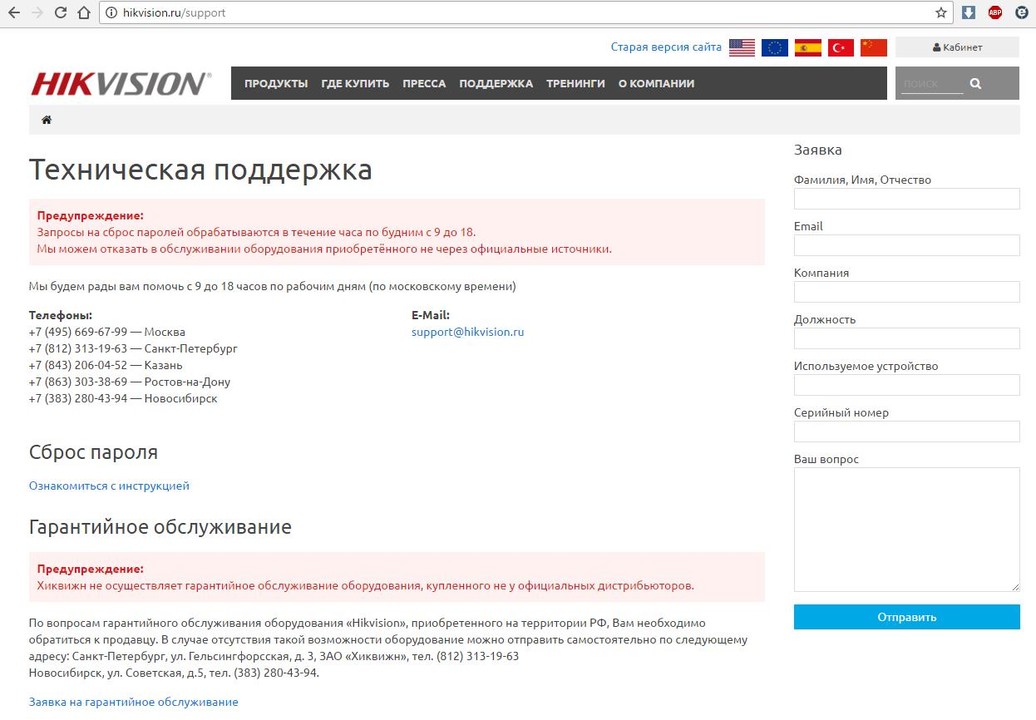Focus the Должность input field
This screenshot has height=720, width=1036.
pyautogui.click(x=906, y=338)
